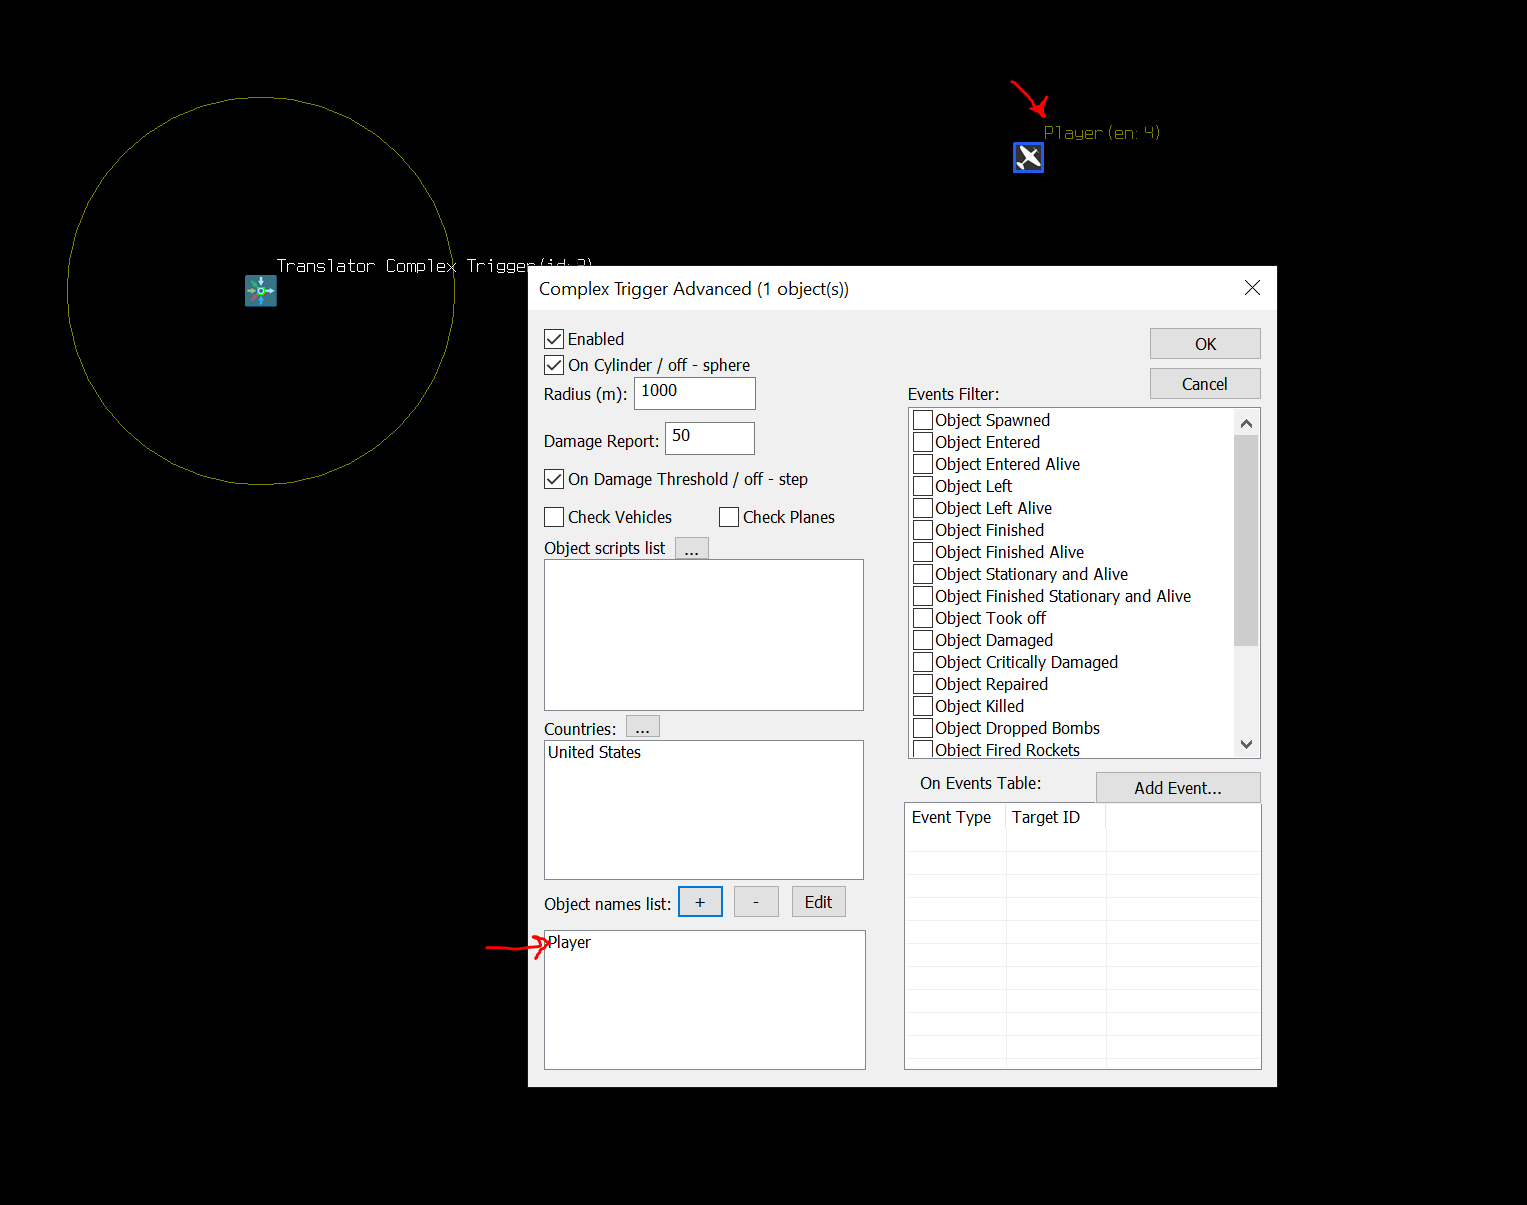
Task: Check Object Left event filter
Action: click(923, 486)
